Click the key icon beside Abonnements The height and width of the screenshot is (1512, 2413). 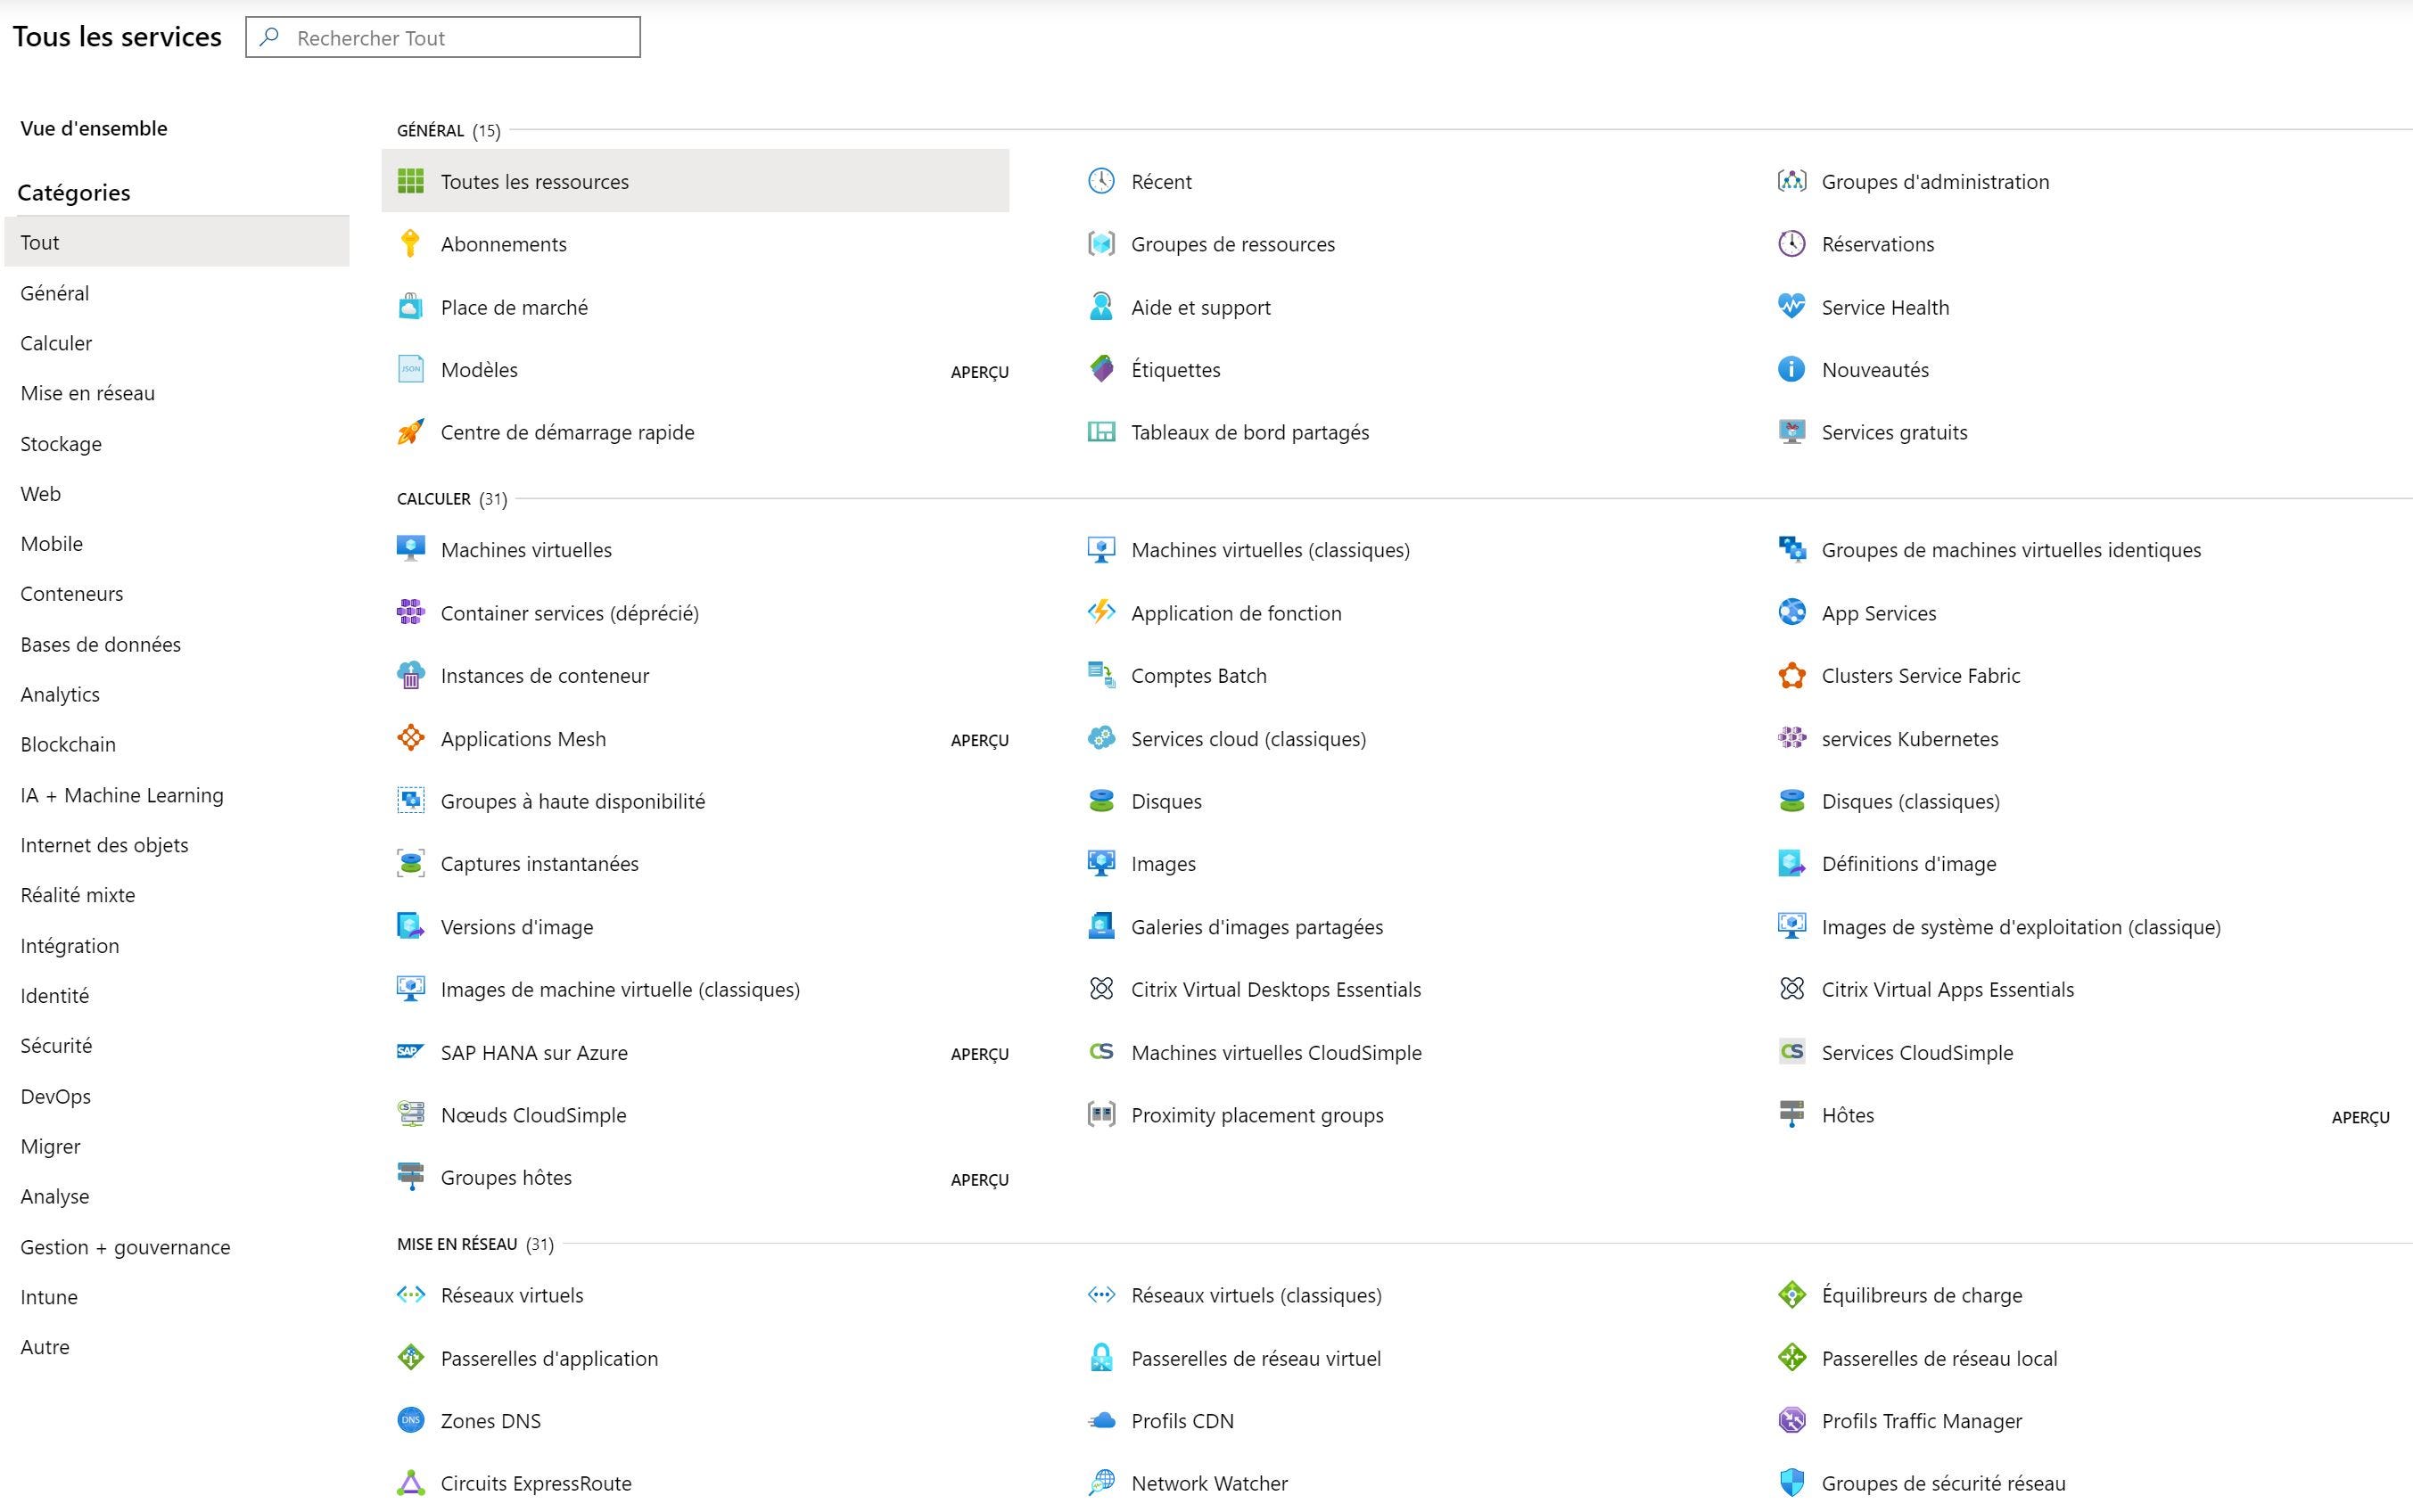click(410, 244)
